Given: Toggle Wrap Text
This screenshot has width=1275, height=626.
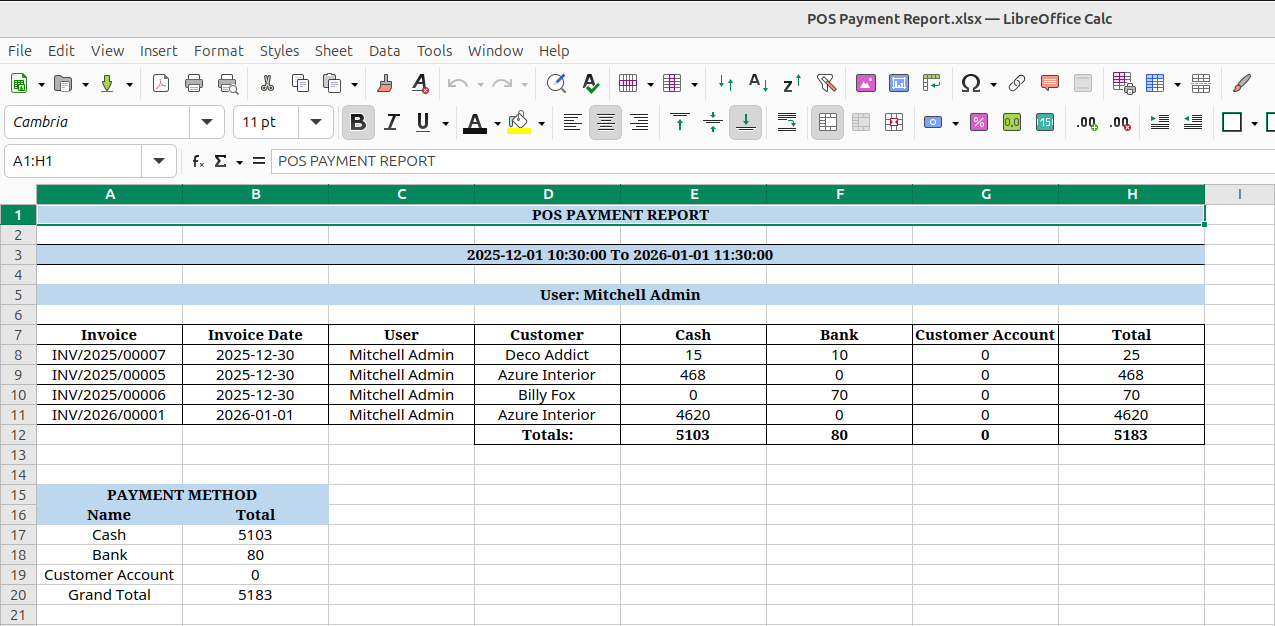Looking at the screenshot, I should coord(787,122).
